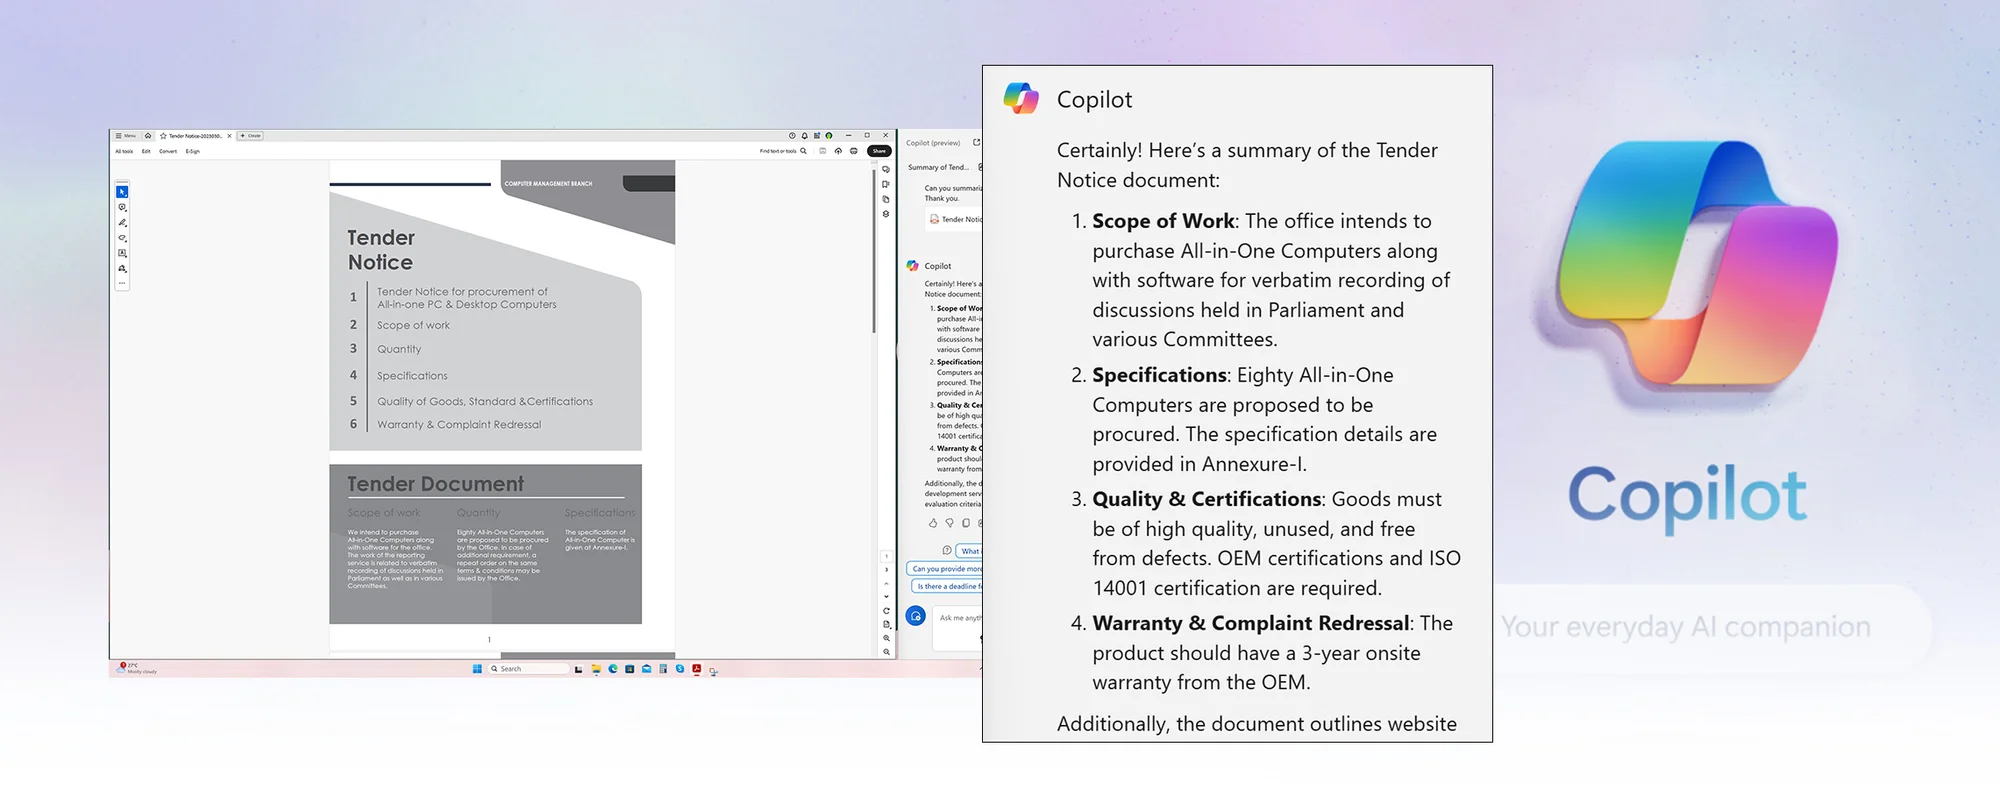2000x811 pixels.
Task: Click the Create button in Acrobat
Action: tap(250, 136)
